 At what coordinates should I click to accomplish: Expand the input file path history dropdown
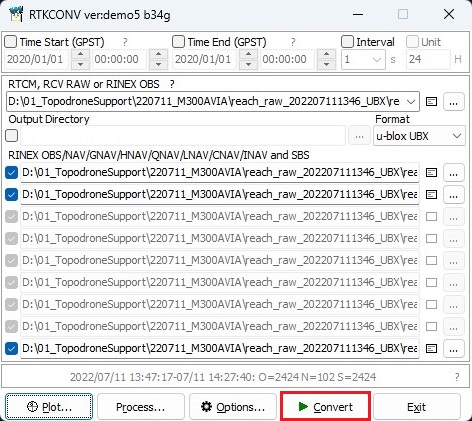(411, 101)
